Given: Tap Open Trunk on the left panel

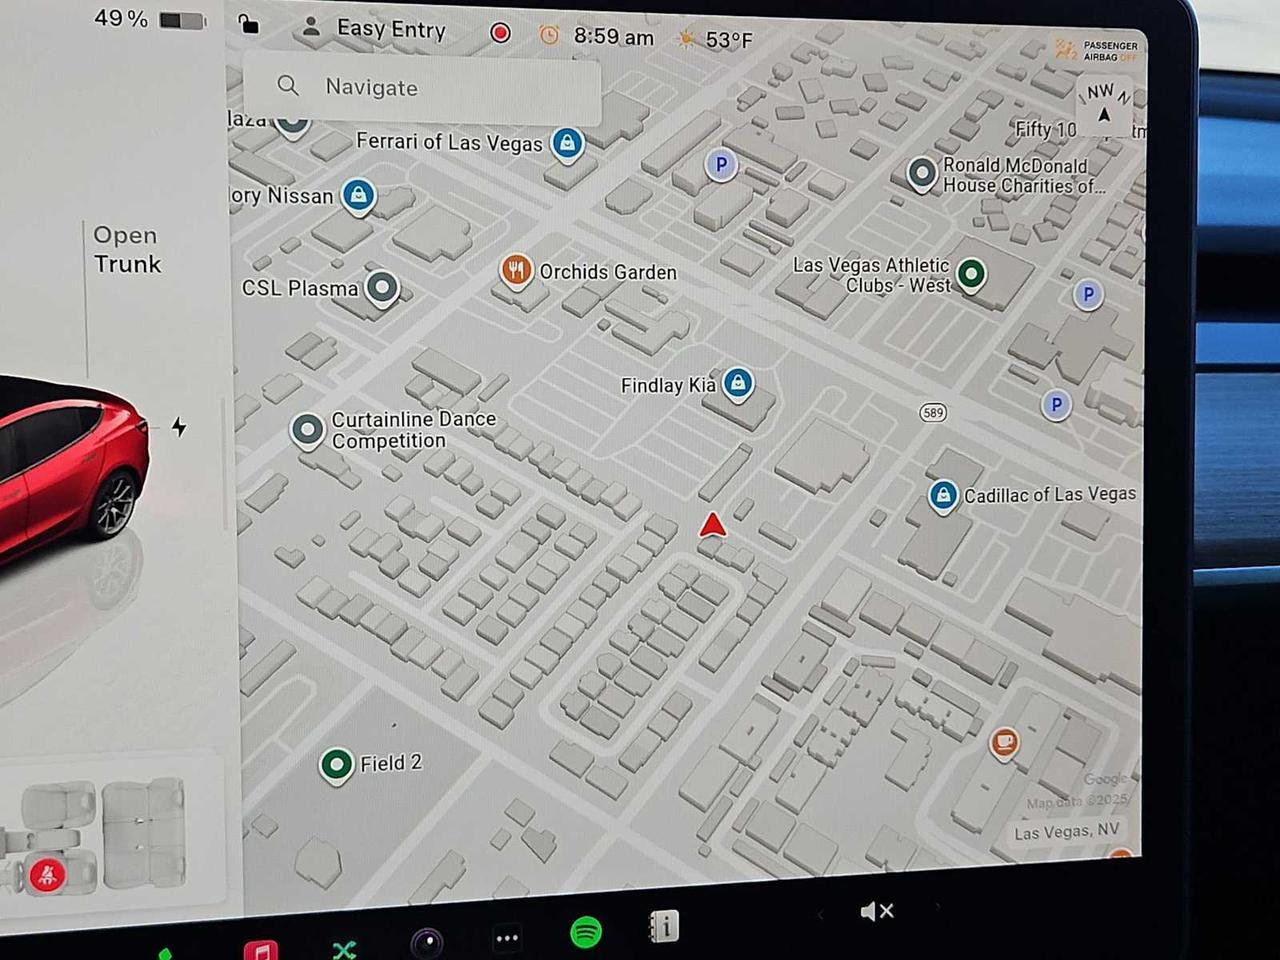Looking at the screenshot, I should pos(125,250).
